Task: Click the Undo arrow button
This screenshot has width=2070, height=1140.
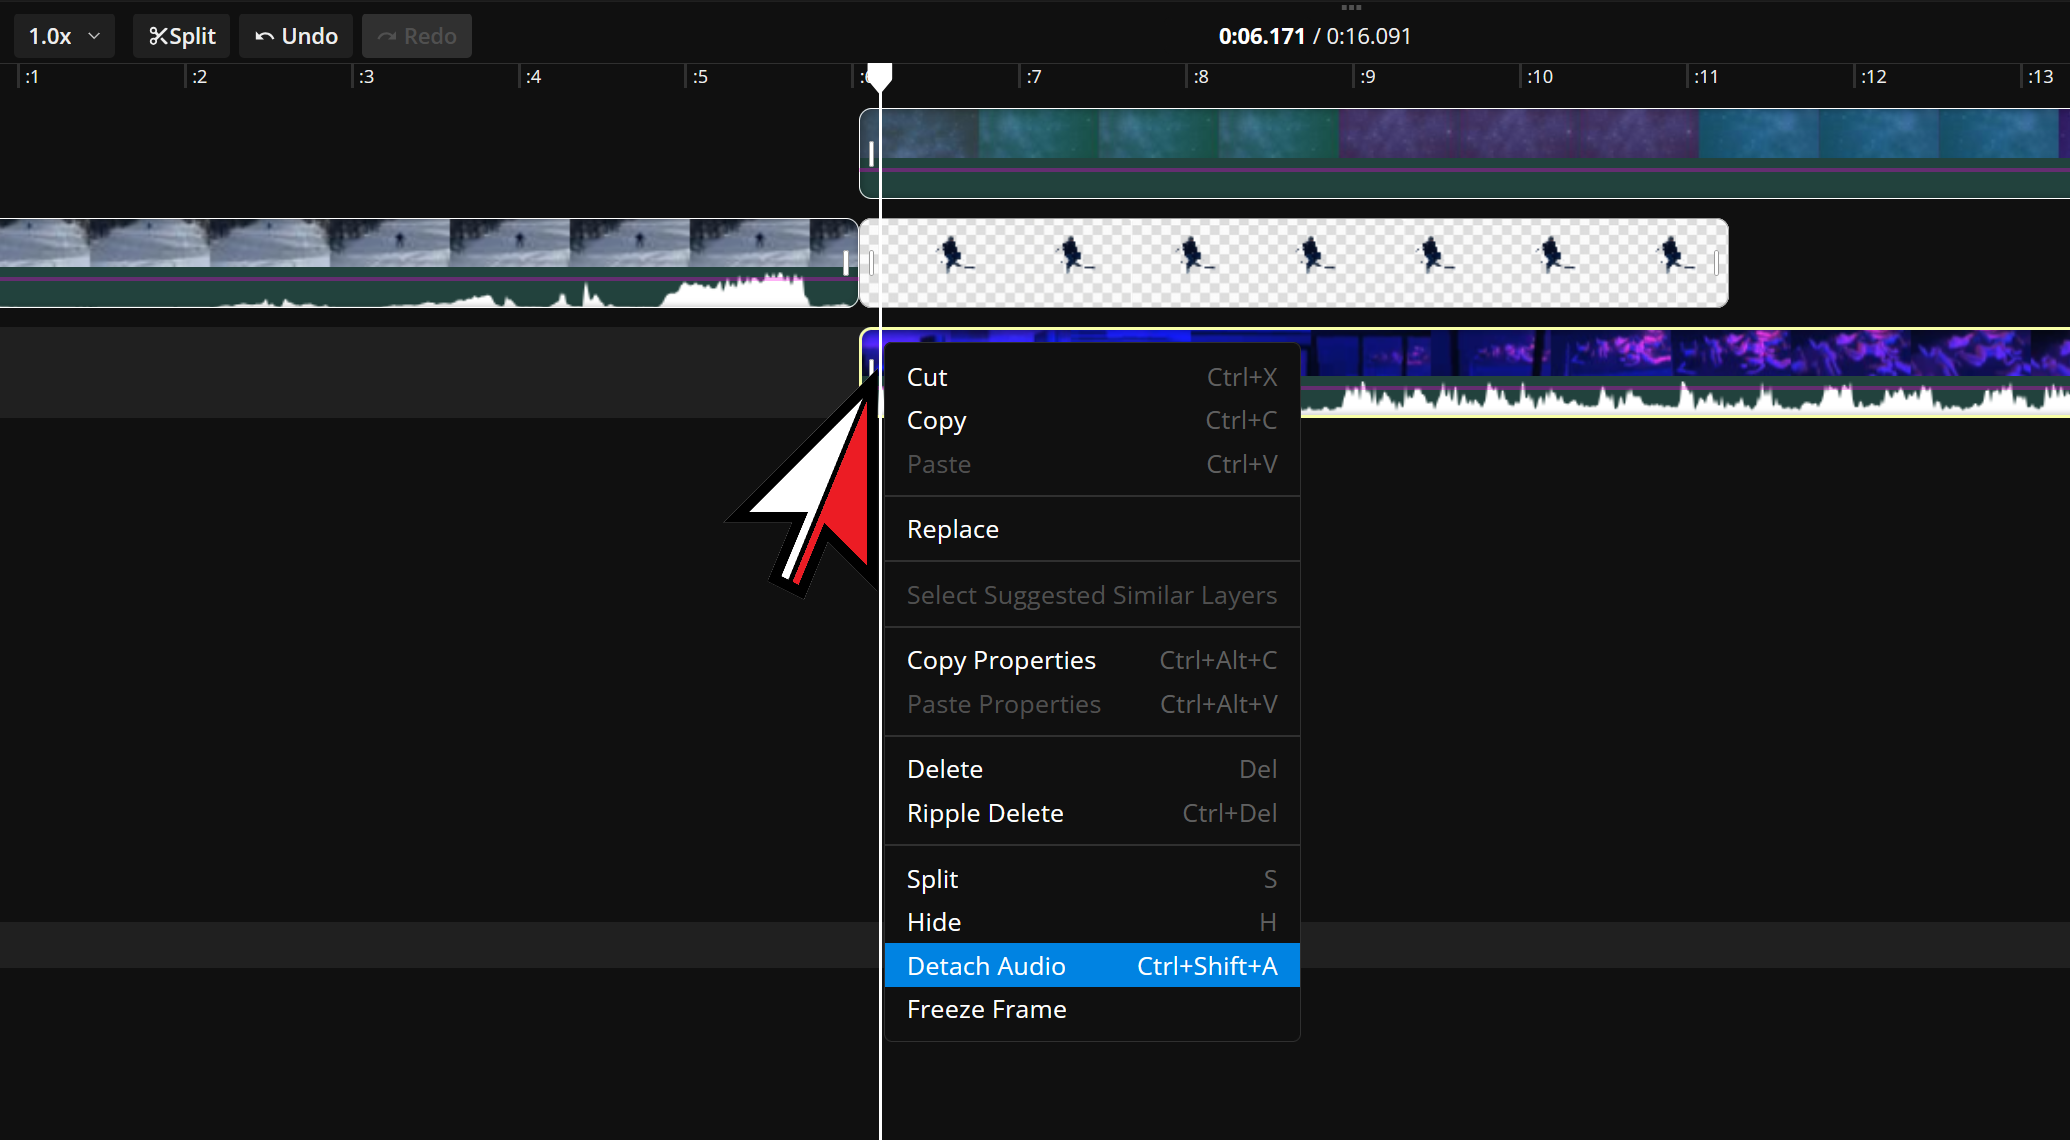Action: [296, 36]
